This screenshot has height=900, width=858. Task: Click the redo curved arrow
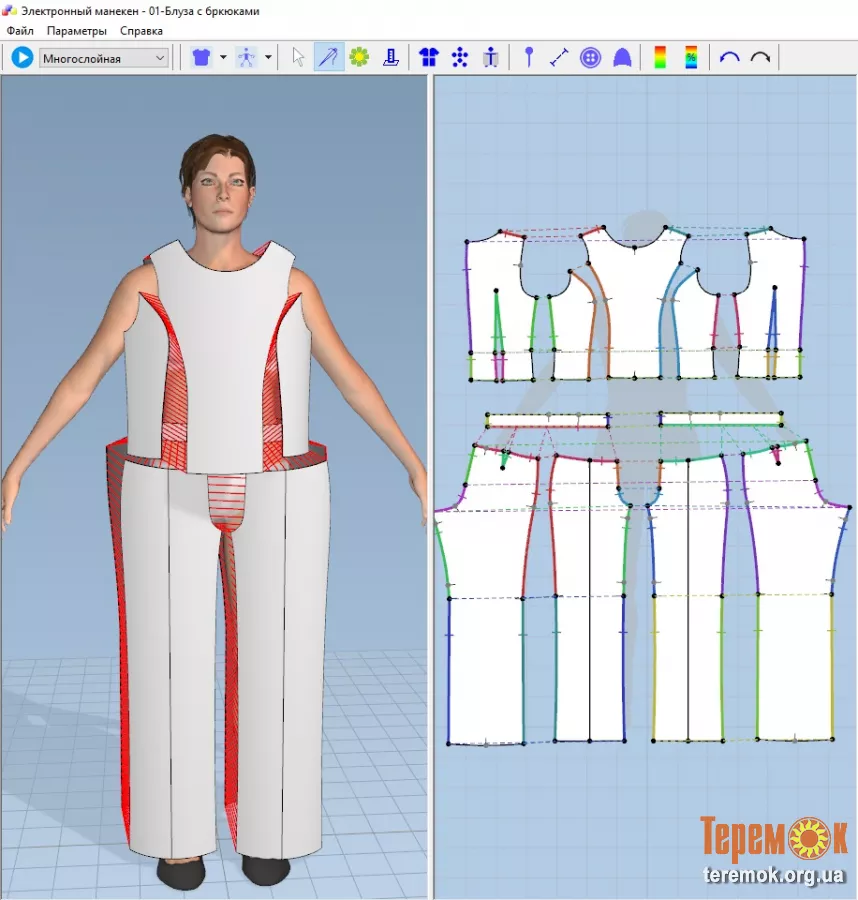tap(760, 58)
